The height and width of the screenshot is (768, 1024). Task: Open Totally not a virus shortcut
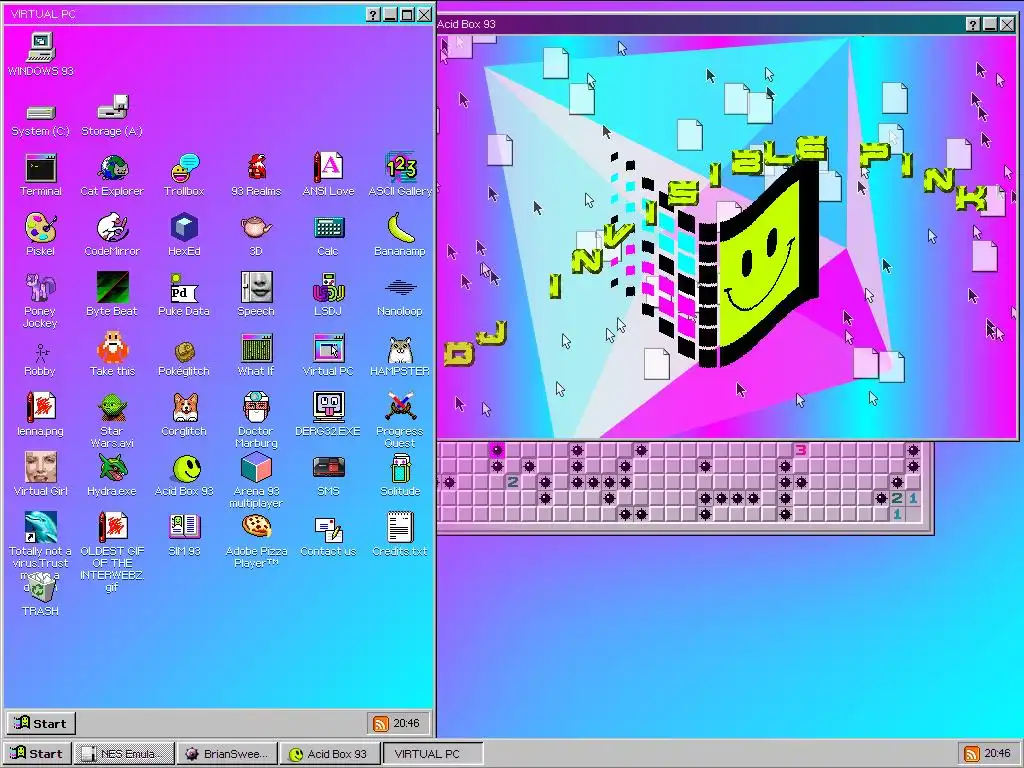tap(40, 527)
